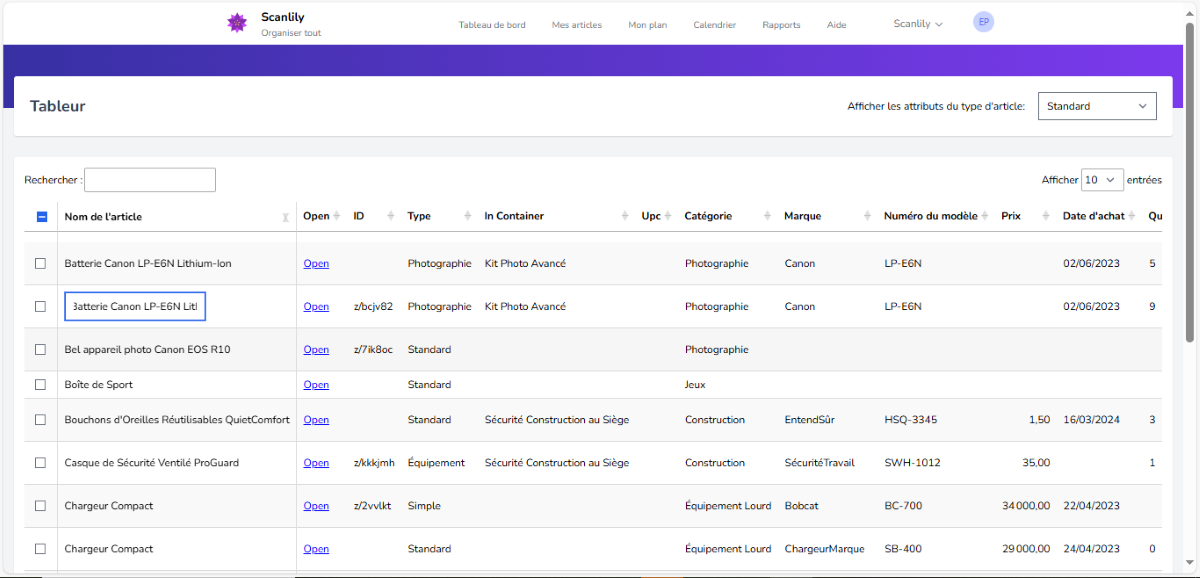This screenshot has width=1200, height=578.
Task: Sort table by Catégorie column arrows
Action: click(x=767, y=216)
